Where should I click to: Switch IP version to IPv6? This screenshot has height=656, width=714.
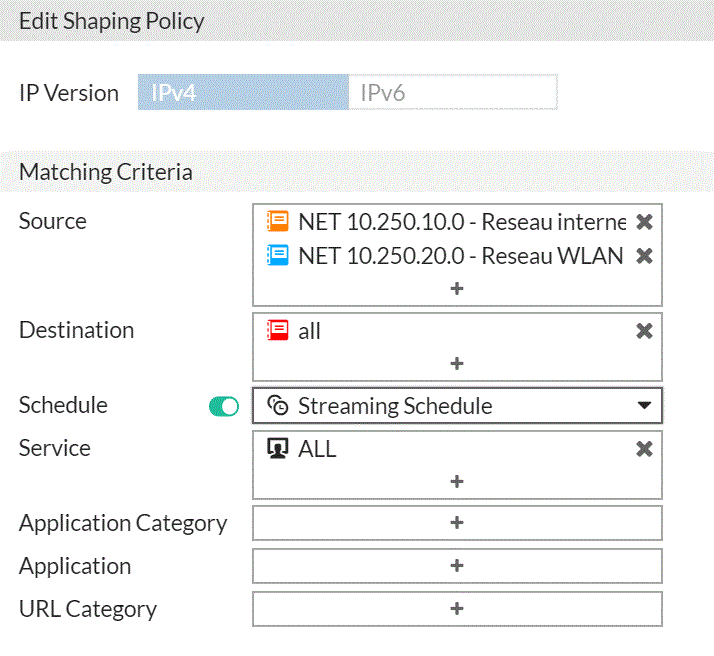pyautogui.click(x=452, y=93)
